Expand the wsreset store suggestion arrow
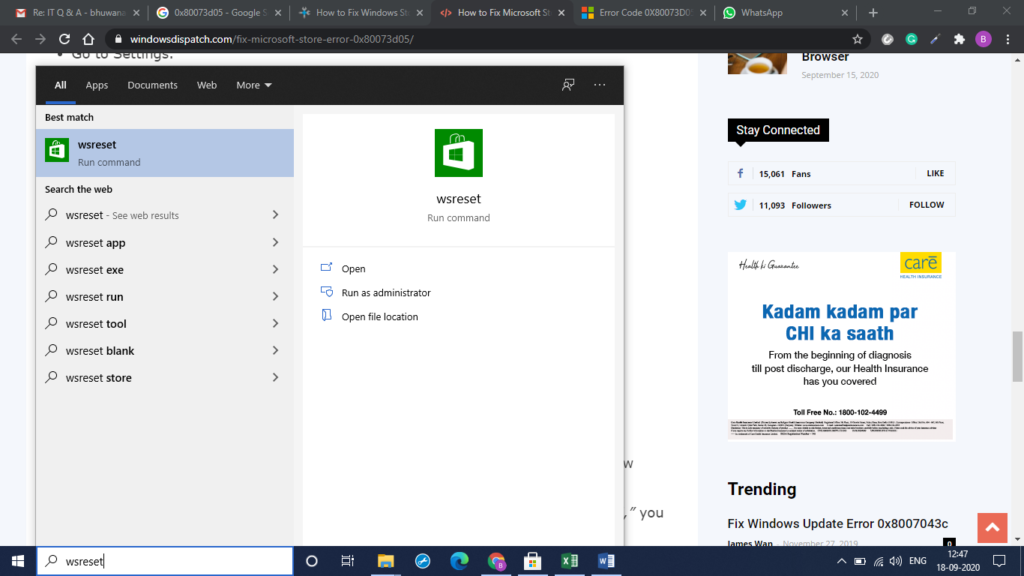Viewport: 1024px width, 576px height. point(275,378)
